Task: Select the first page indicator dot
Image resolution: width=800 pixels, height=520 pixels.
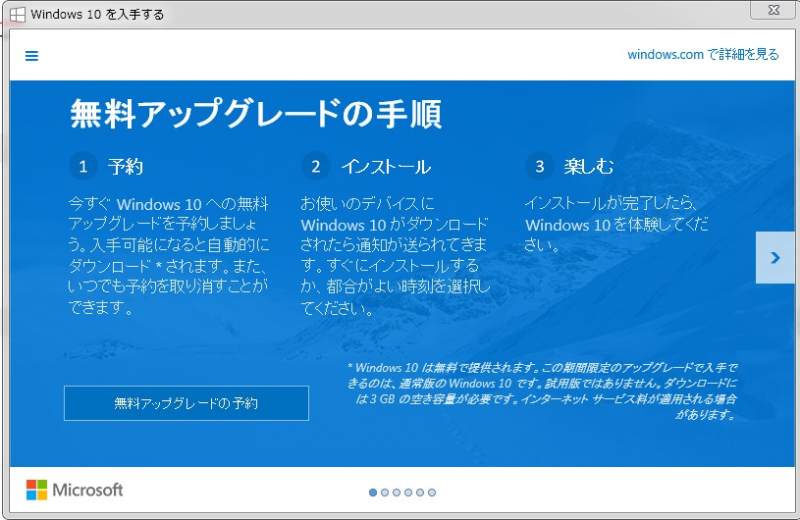Action: (x=373, y=492)
